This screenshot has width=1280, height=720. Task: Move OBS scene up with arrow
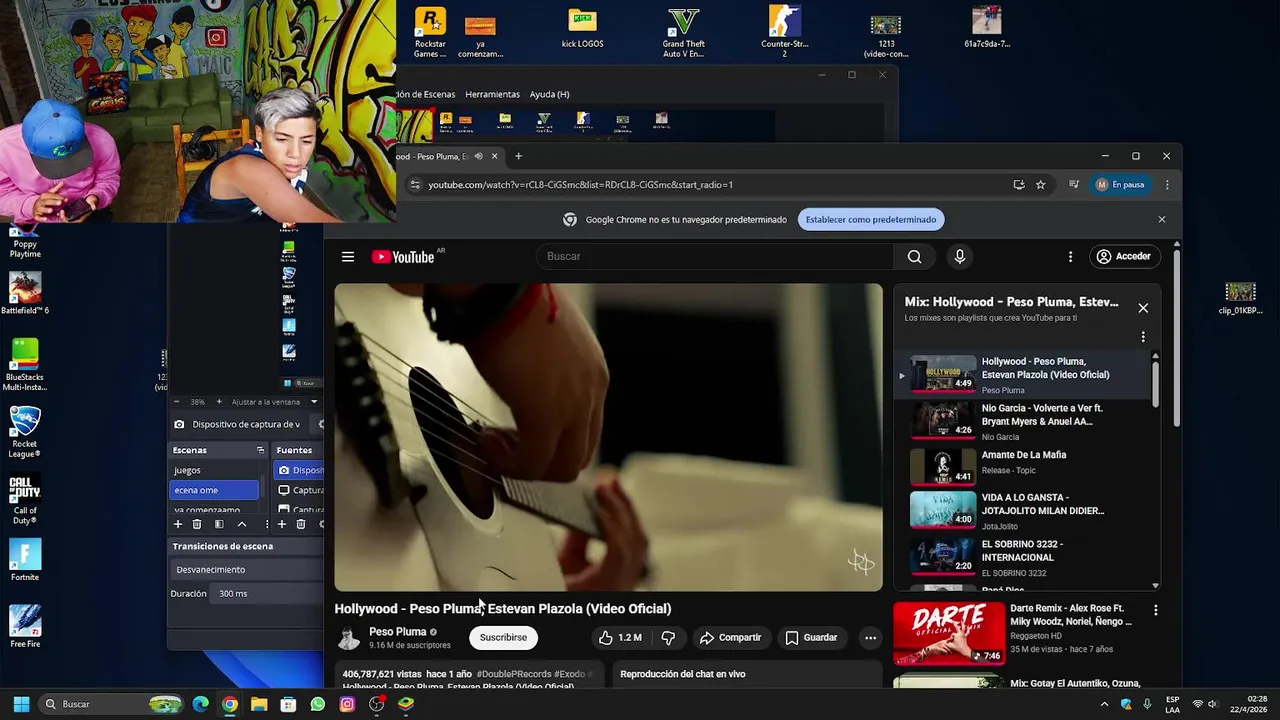tap(242, 524)
